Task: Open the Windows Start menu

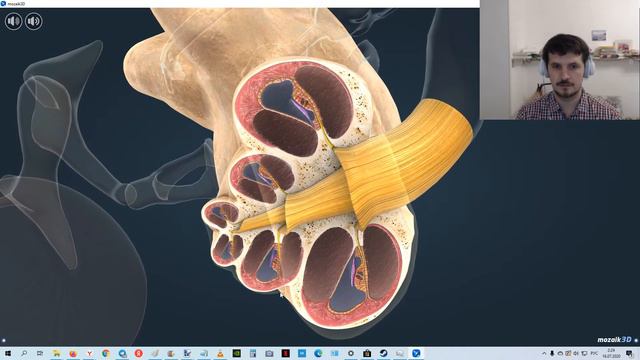Action: (x=7, y=353)
